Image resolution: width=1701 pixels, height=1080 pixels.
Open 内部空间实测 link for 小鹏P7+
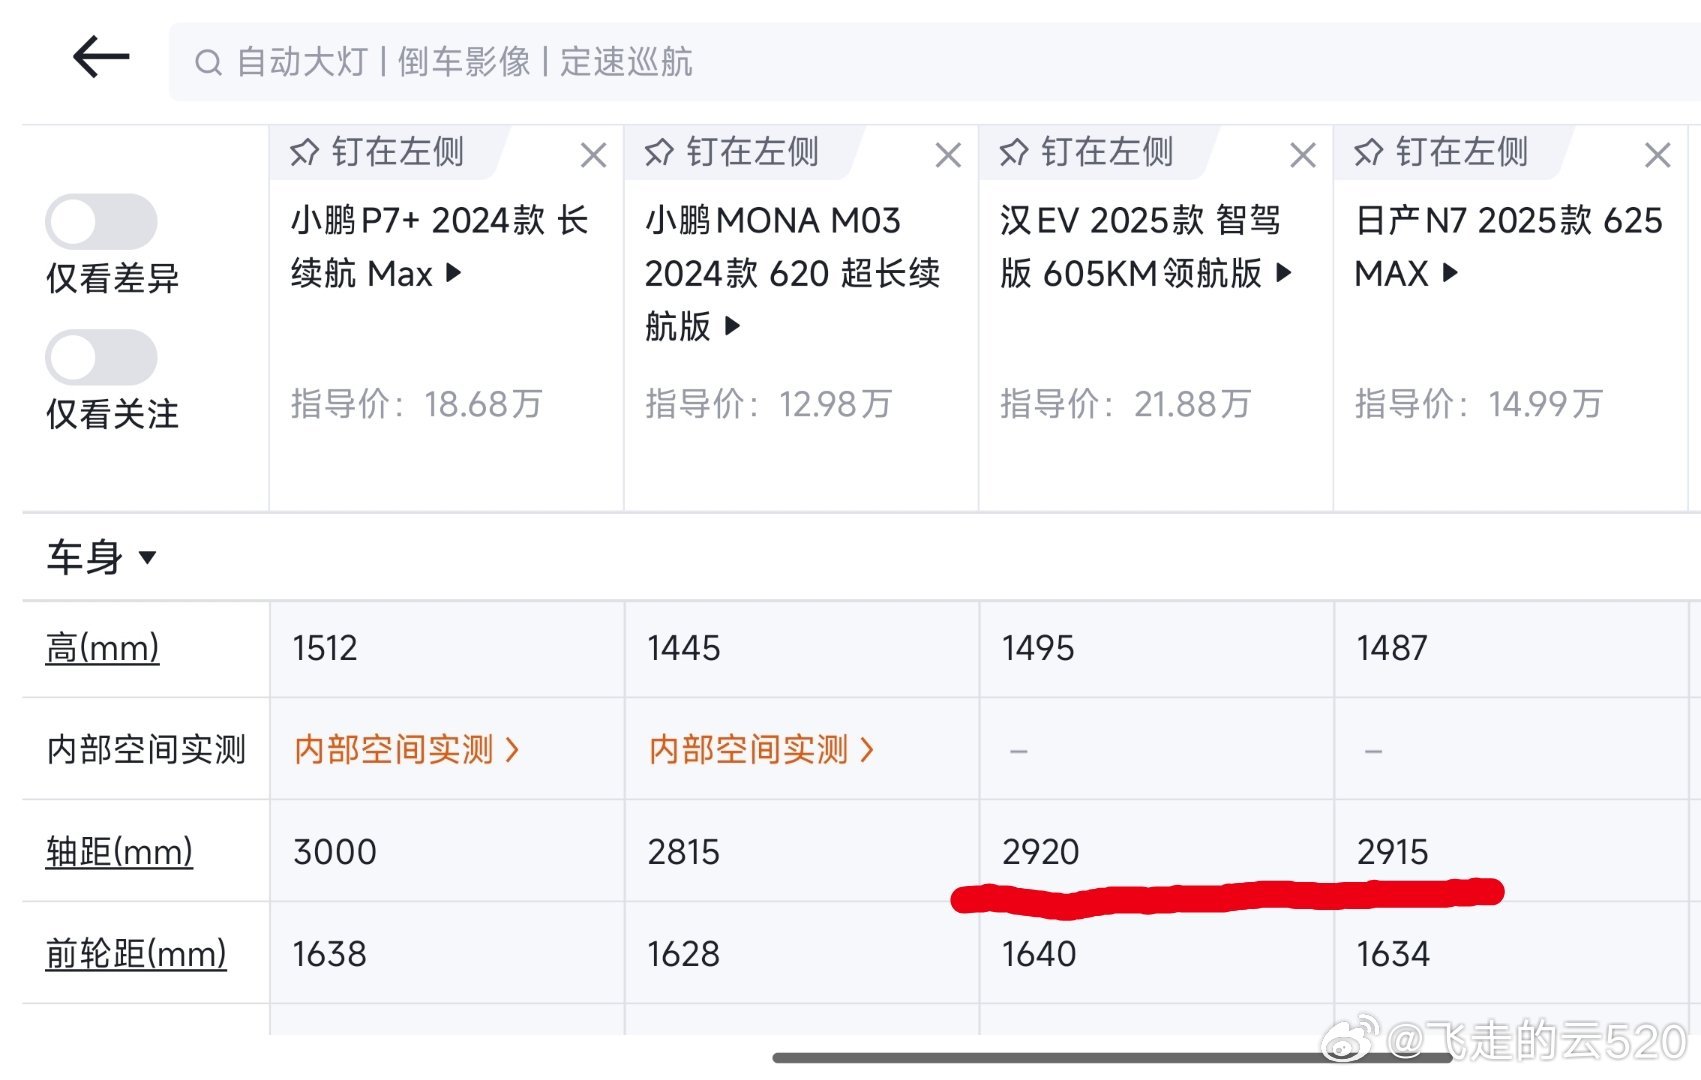[407, 749]
